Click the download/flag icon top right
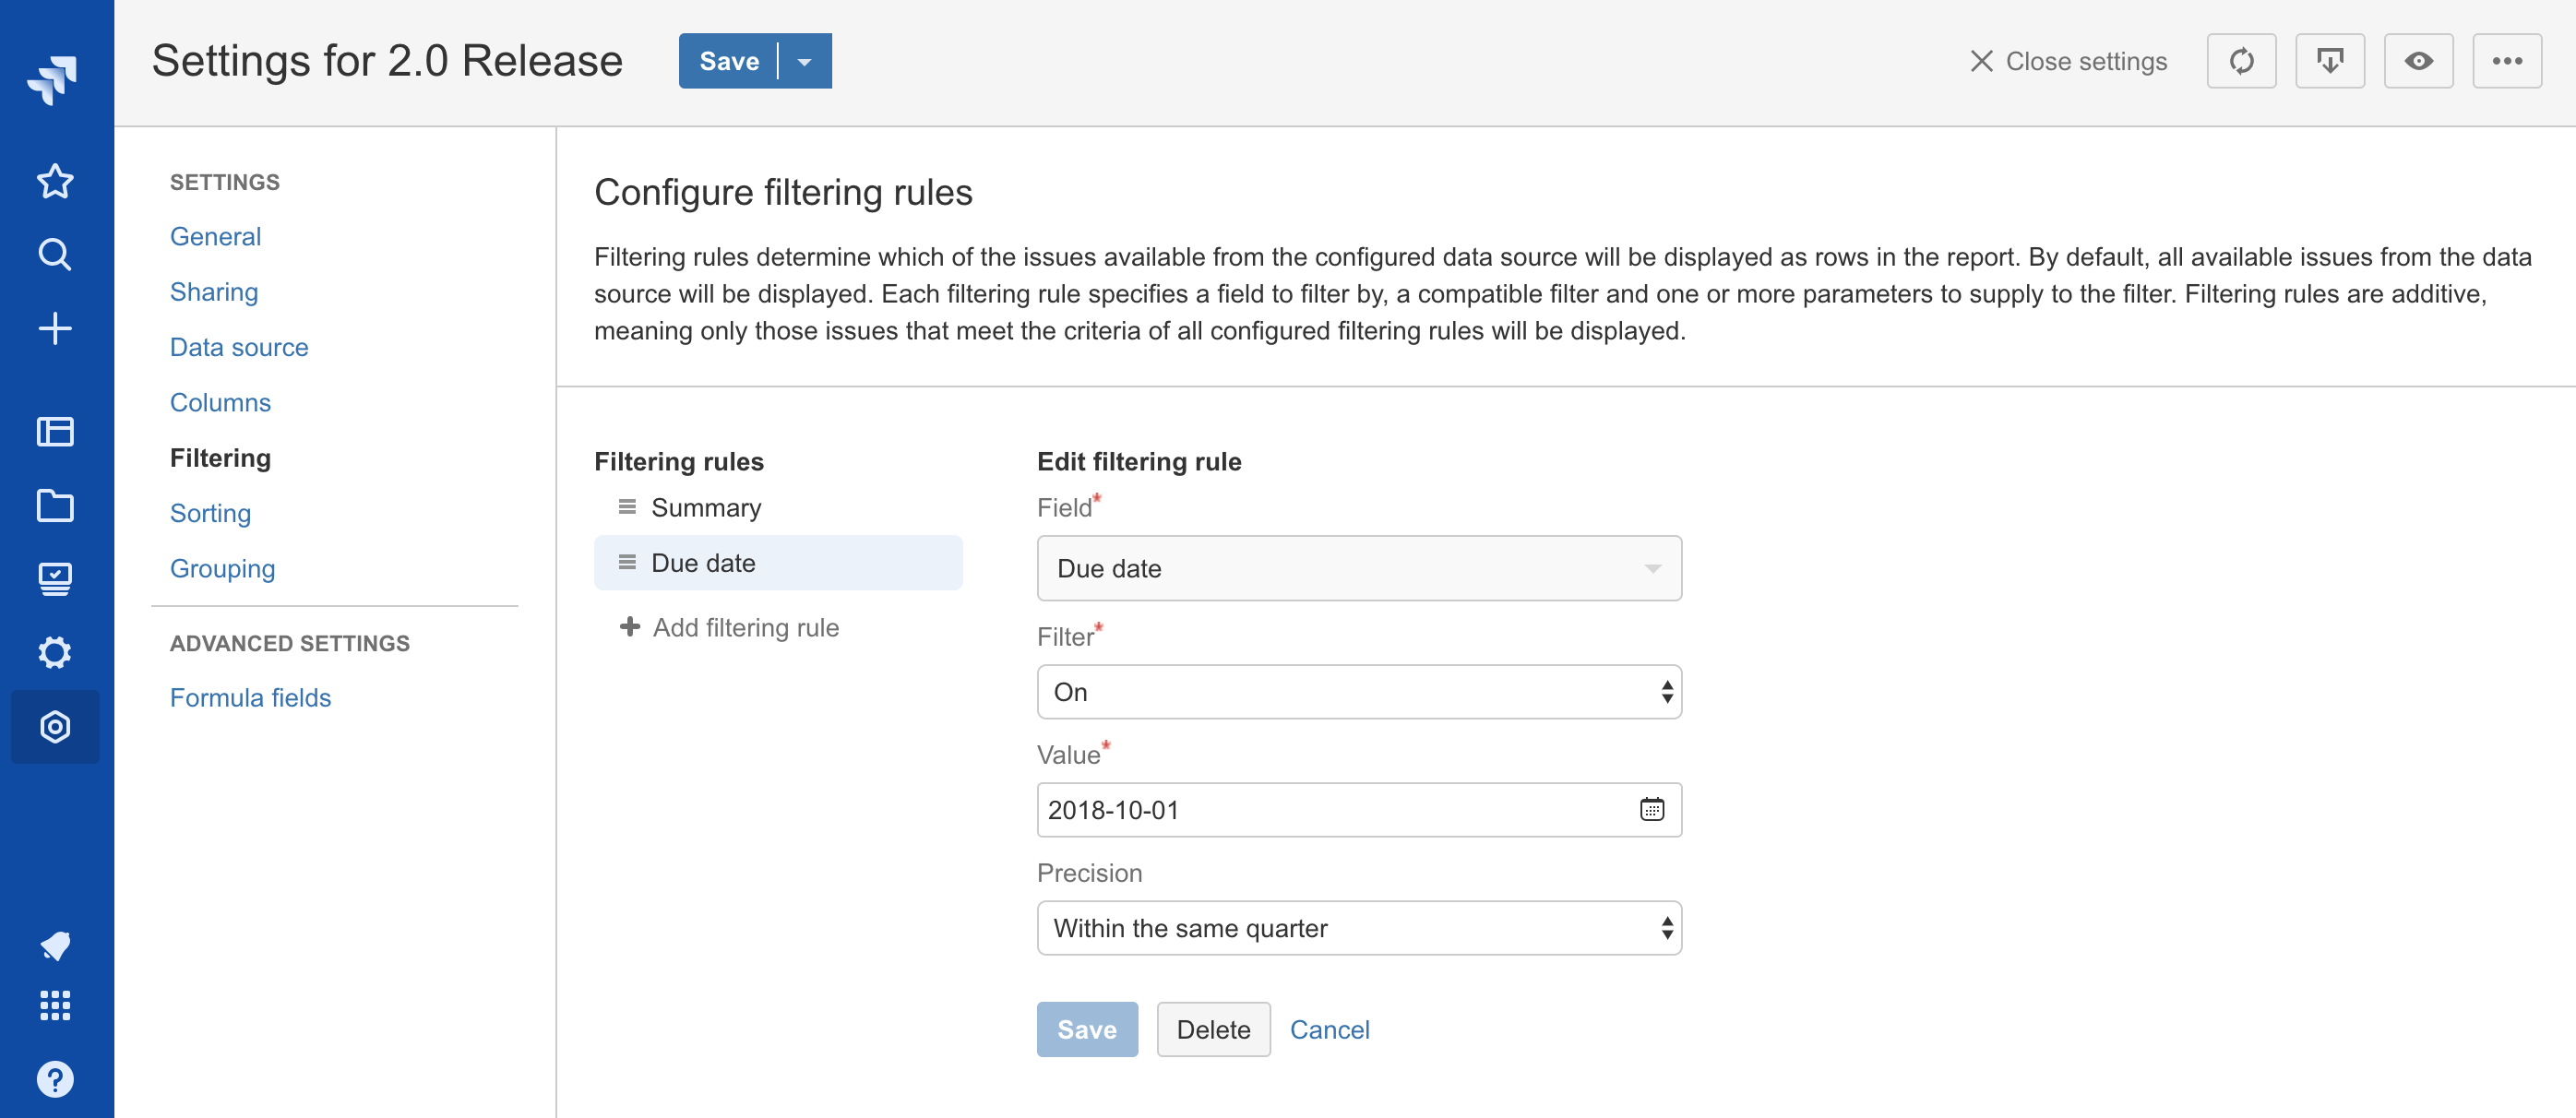 (2330, 61)
